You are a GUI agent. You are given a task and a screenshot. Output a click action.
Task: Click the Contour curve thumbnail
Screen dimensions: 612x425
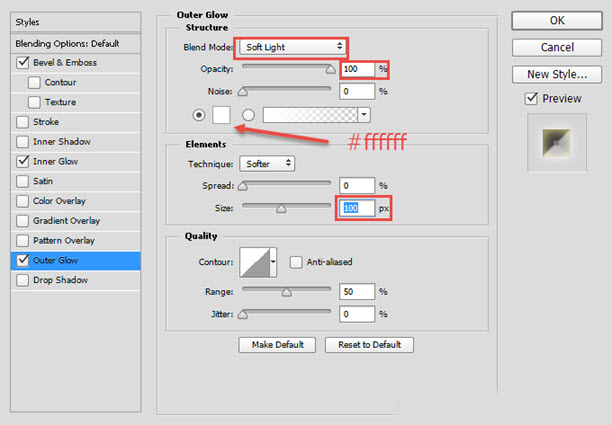(x=255, y=262)
